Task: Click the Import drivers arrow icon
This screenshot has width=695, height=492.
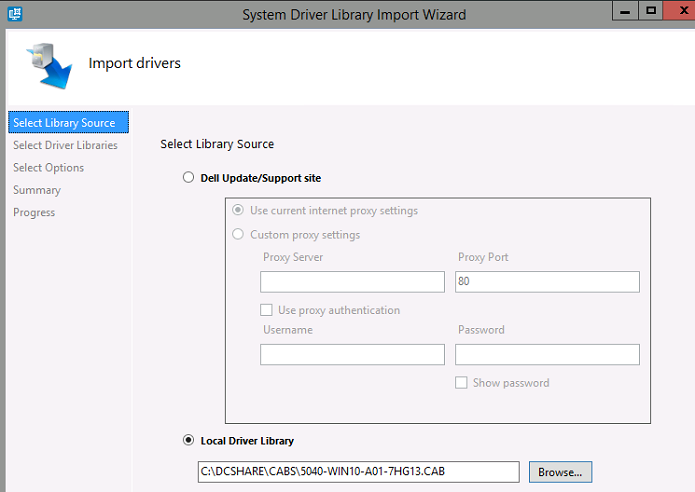Action: point(50,66)
